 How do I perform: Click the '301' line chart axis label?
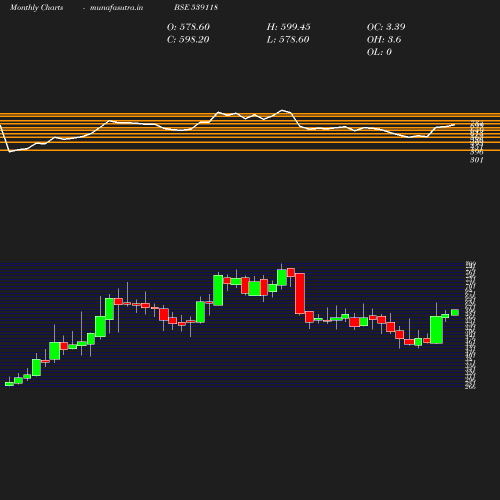click(x=477, y=160)
